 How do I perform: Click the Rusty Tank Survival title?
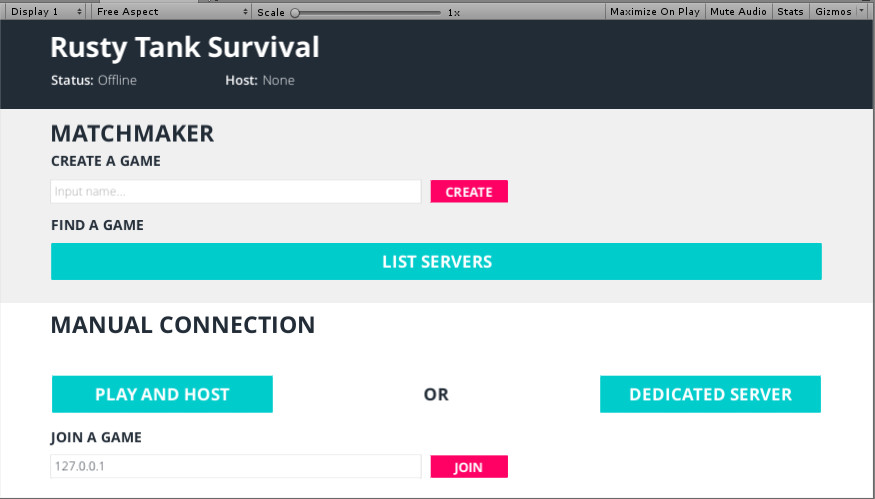185,47
